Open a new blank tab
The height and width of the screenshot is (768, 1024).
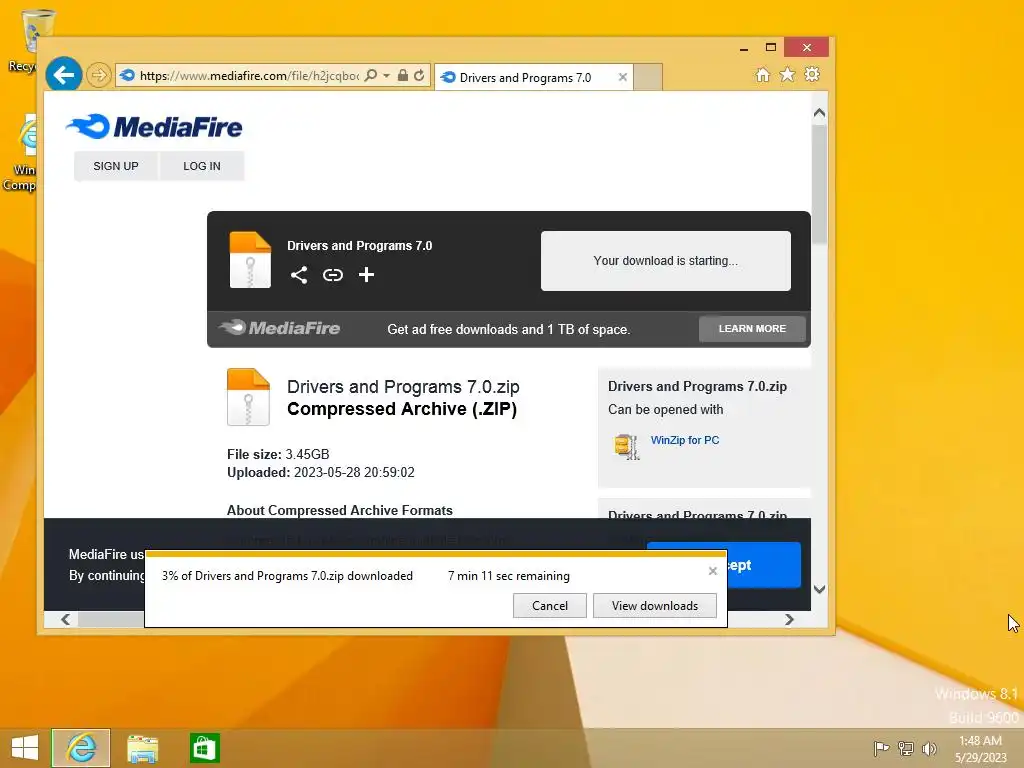coord(648,77)
